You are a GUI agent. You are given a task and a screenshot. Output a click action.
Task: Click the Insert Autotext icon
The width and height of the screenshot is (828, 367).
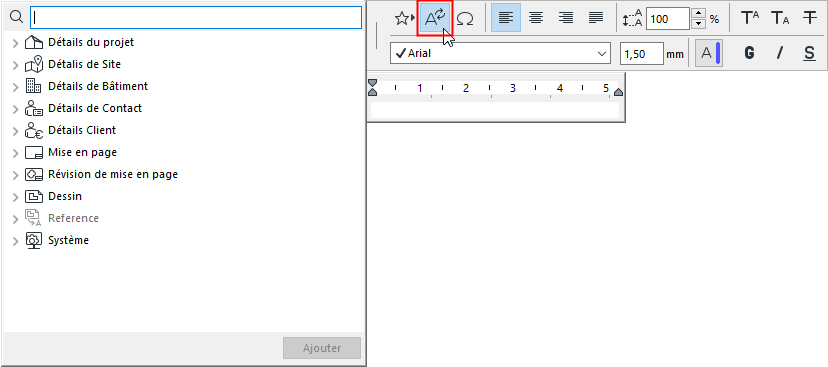coord(436,18)
